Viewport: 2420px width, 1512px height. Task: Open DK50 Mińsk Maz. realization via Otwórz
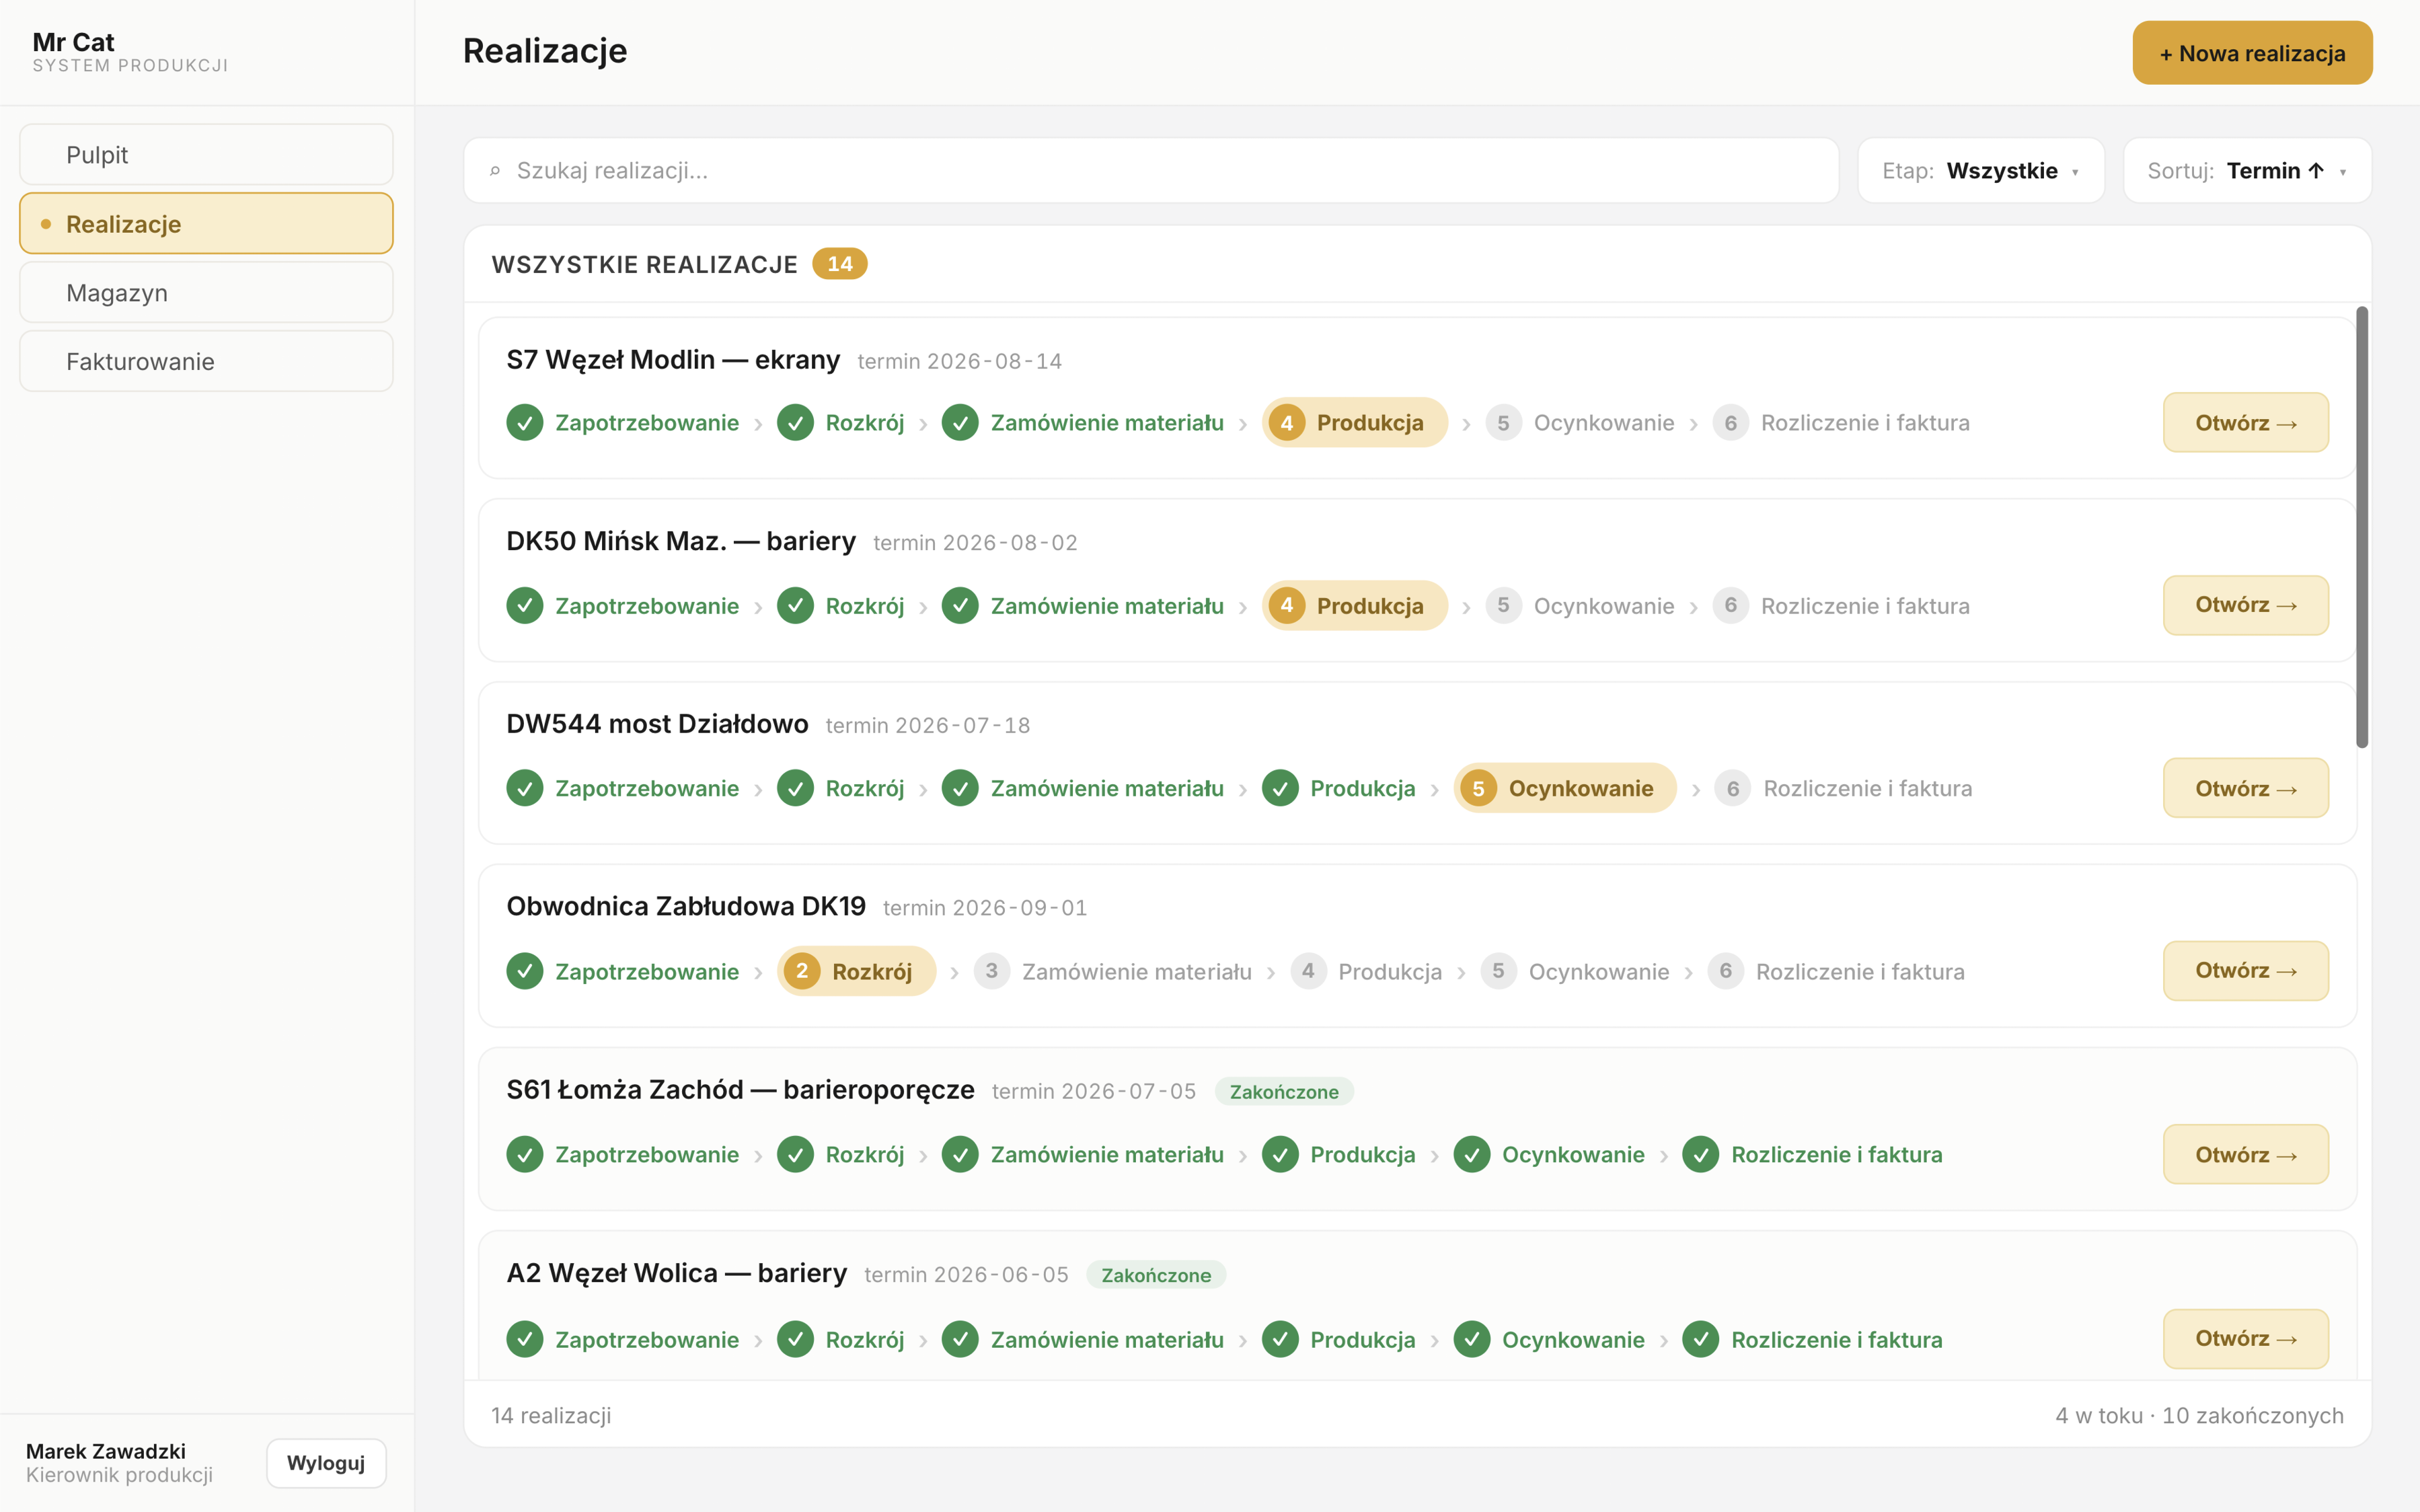coord(2245,605)
